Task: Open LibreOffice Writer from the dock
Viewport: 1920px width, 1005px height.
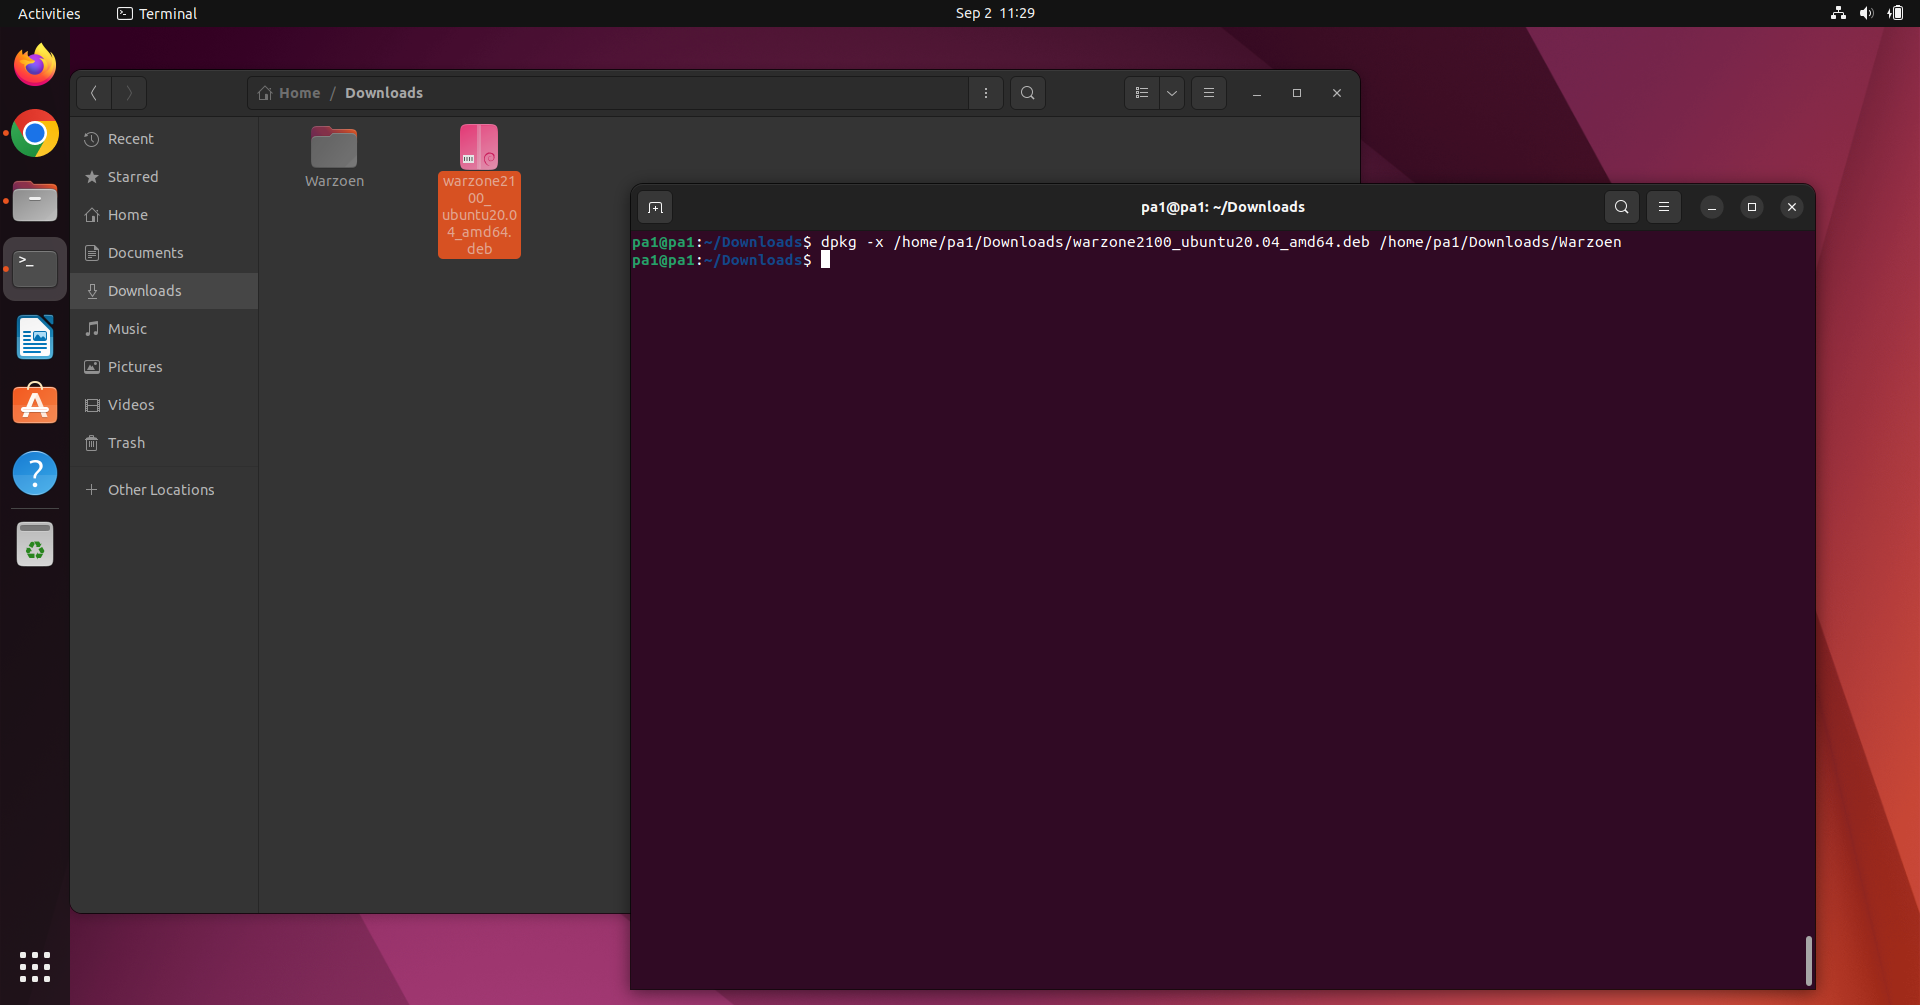Action: [x=34, y=337]
